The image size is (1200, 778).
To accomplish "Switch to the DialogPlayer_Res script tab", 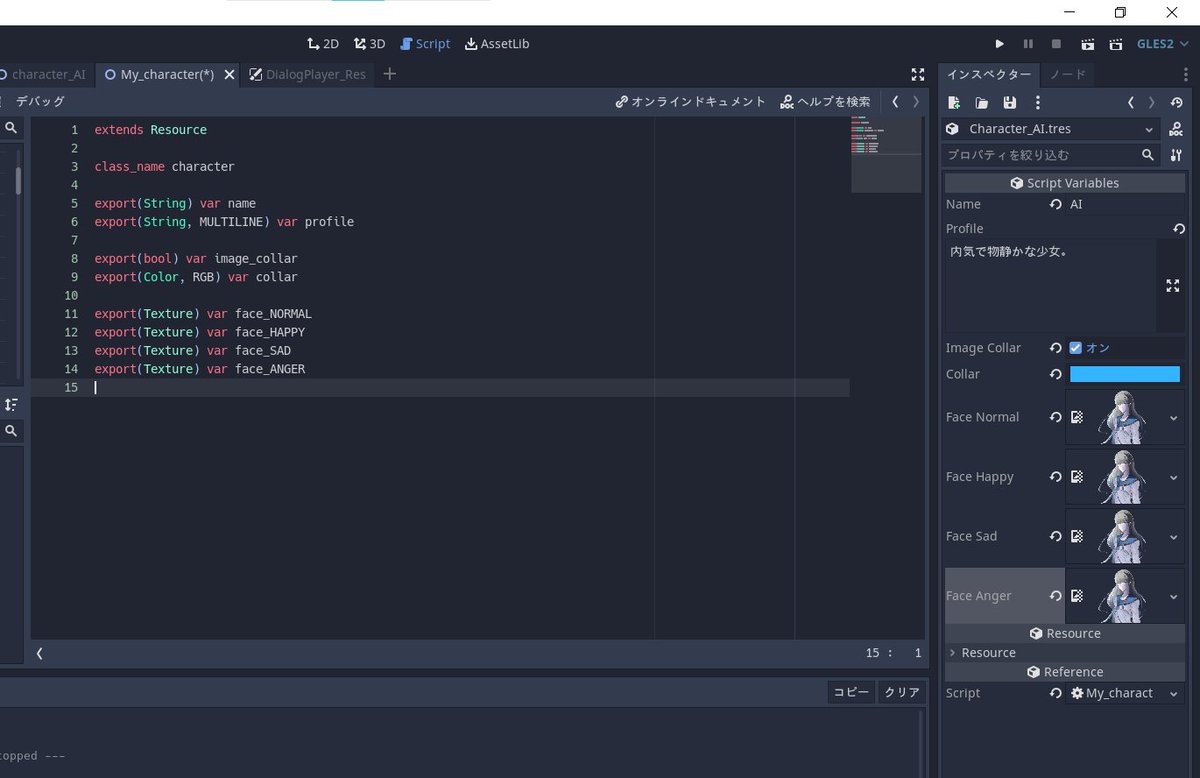I will point(307,74).
